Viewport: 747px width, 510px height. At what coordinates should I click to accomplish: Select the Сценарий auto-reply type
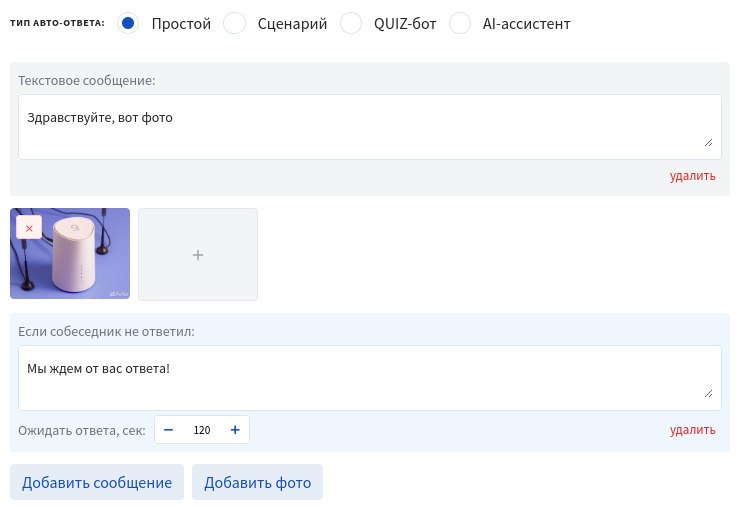click(x=234, y=23)
